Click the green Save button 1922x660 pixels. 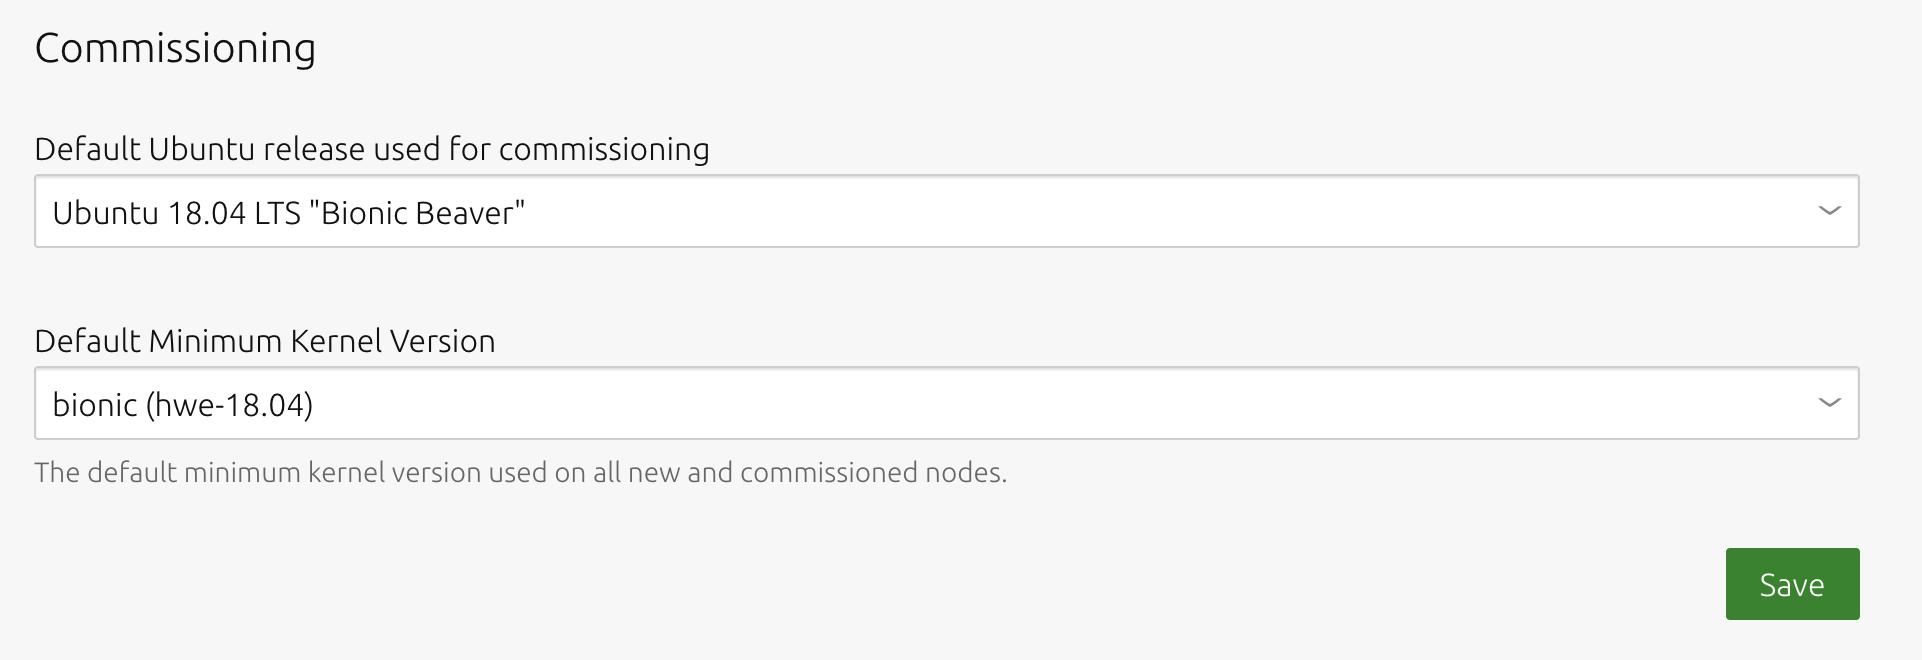point(1792,584)
